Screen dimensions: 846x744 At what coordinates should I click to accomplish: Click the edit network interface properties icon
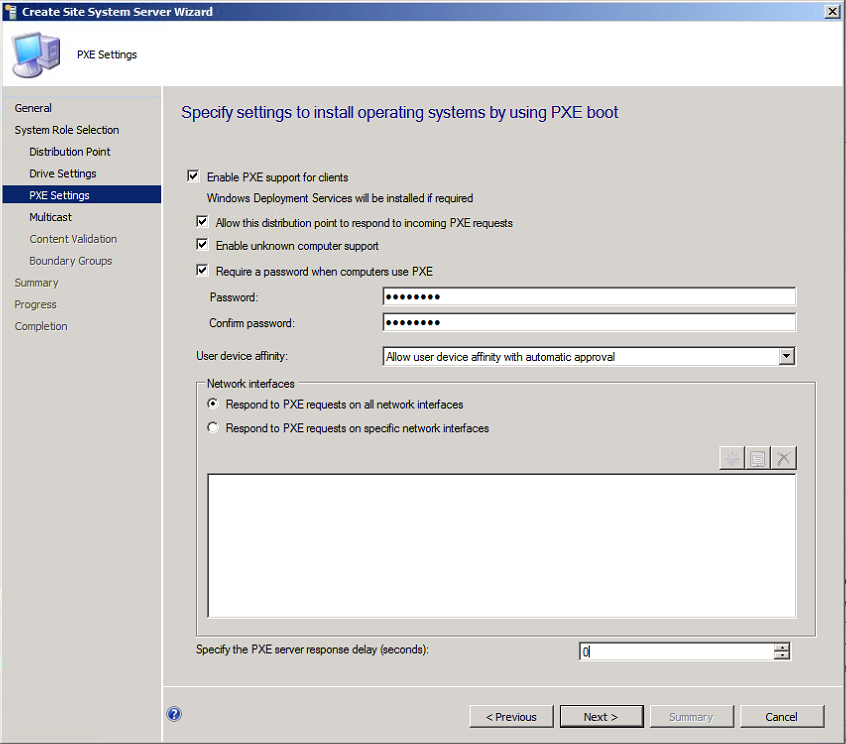[x=757, y=458]
